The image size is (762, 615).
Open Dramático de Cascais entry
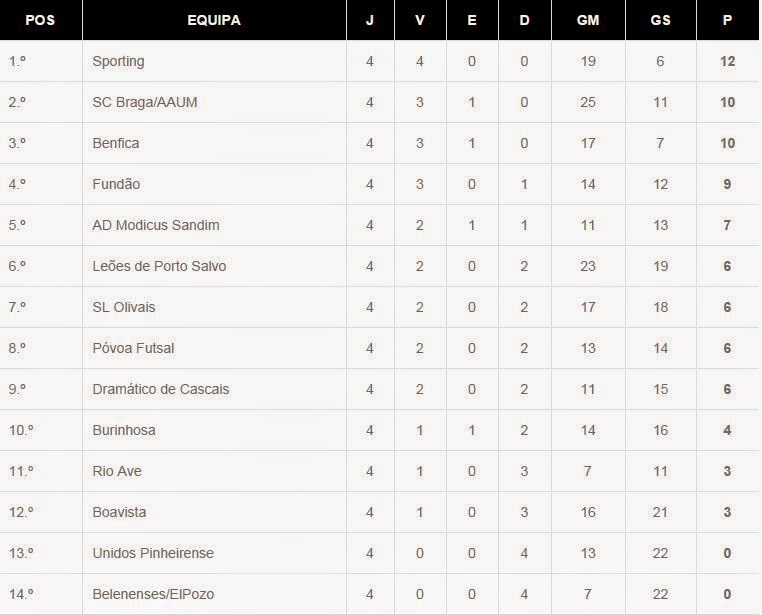coord(161,389)
